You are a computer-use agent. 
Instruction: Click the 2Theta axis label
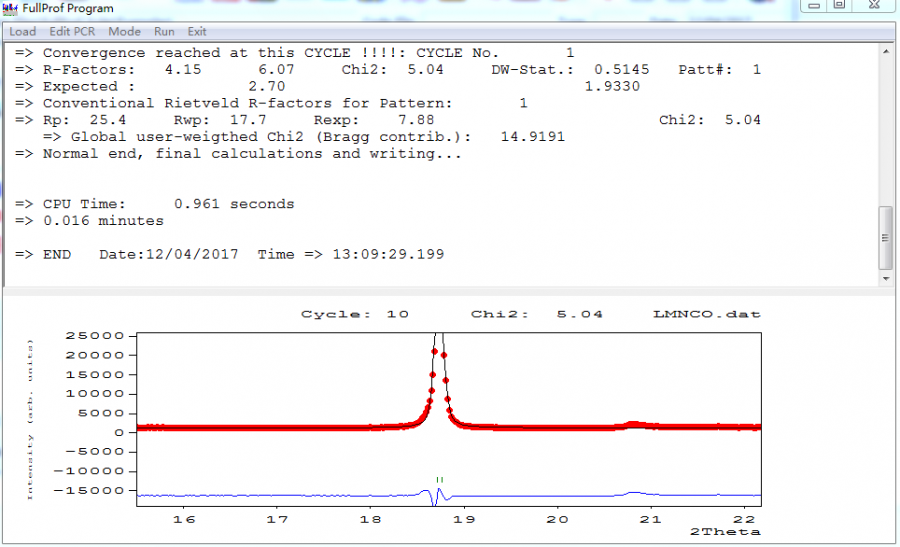pos(725,532)
